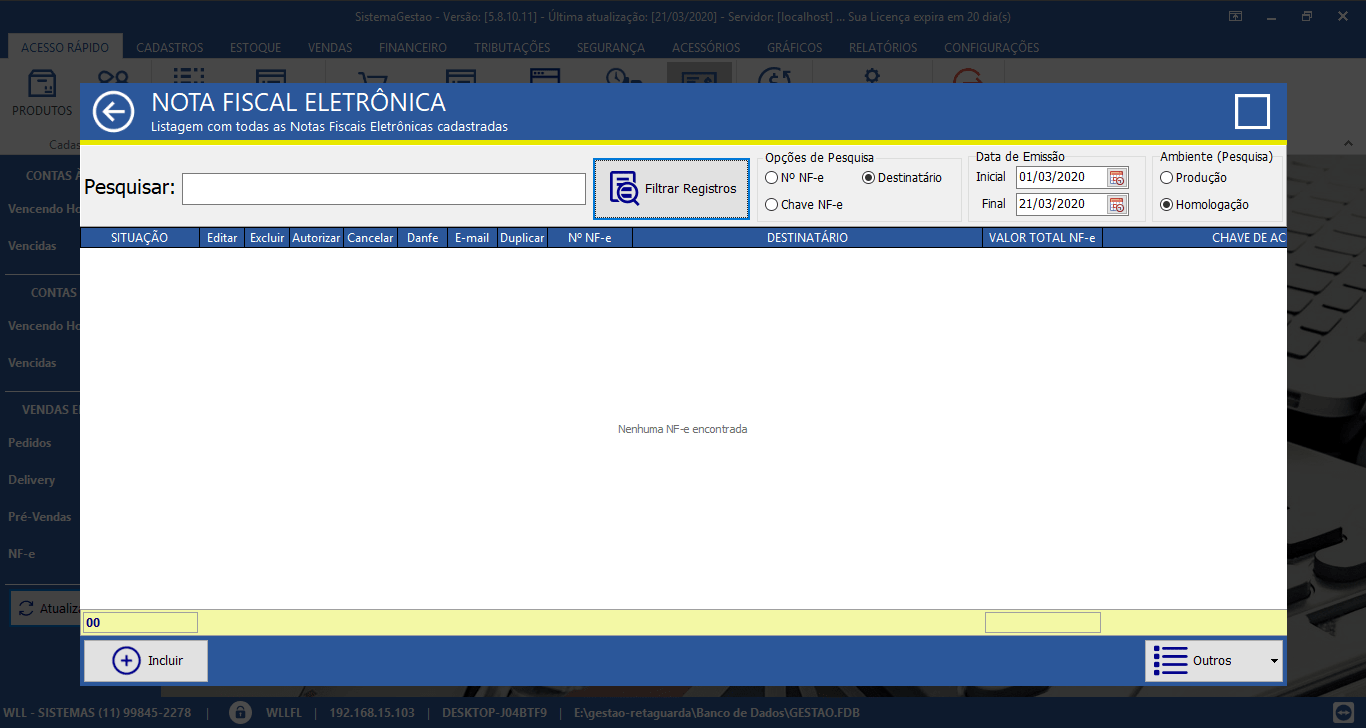Switch to the ACESSO RÁPIDO tab
The width and height of the screenshot is (1366, 728).
tap(65, 47)
